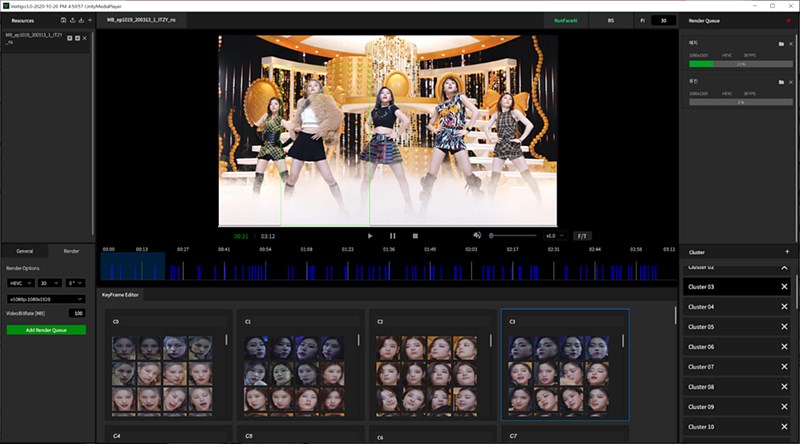800x444 pixels.
Task: Click the RunFaceAI button
Action: 566,20
